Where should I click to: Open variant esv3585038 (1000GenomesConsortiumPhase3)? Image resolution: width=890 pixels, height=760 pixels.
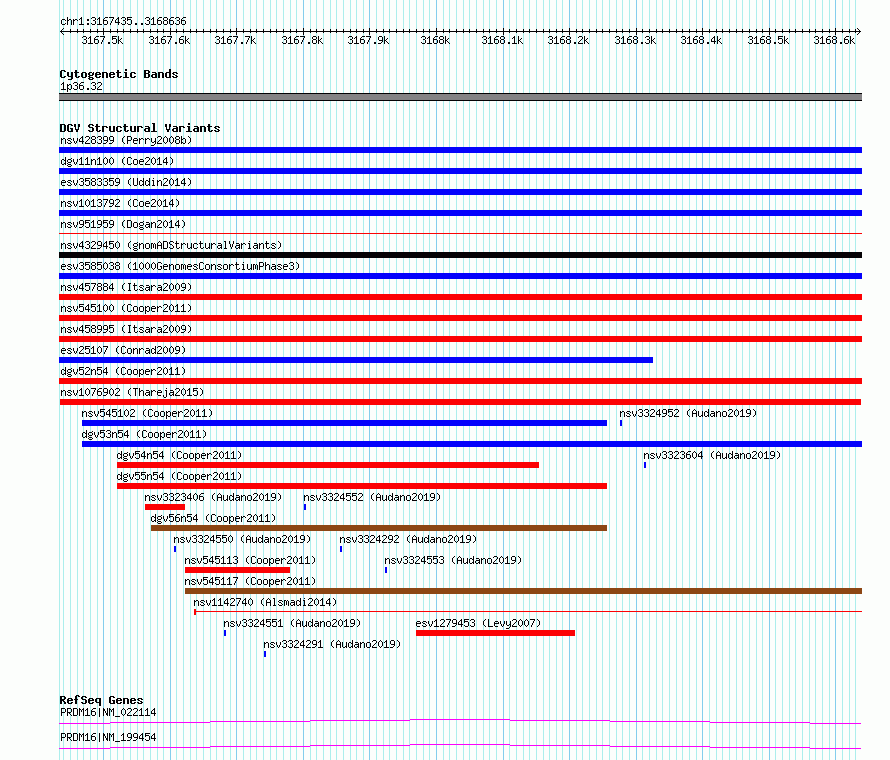[x=180, y=266]
